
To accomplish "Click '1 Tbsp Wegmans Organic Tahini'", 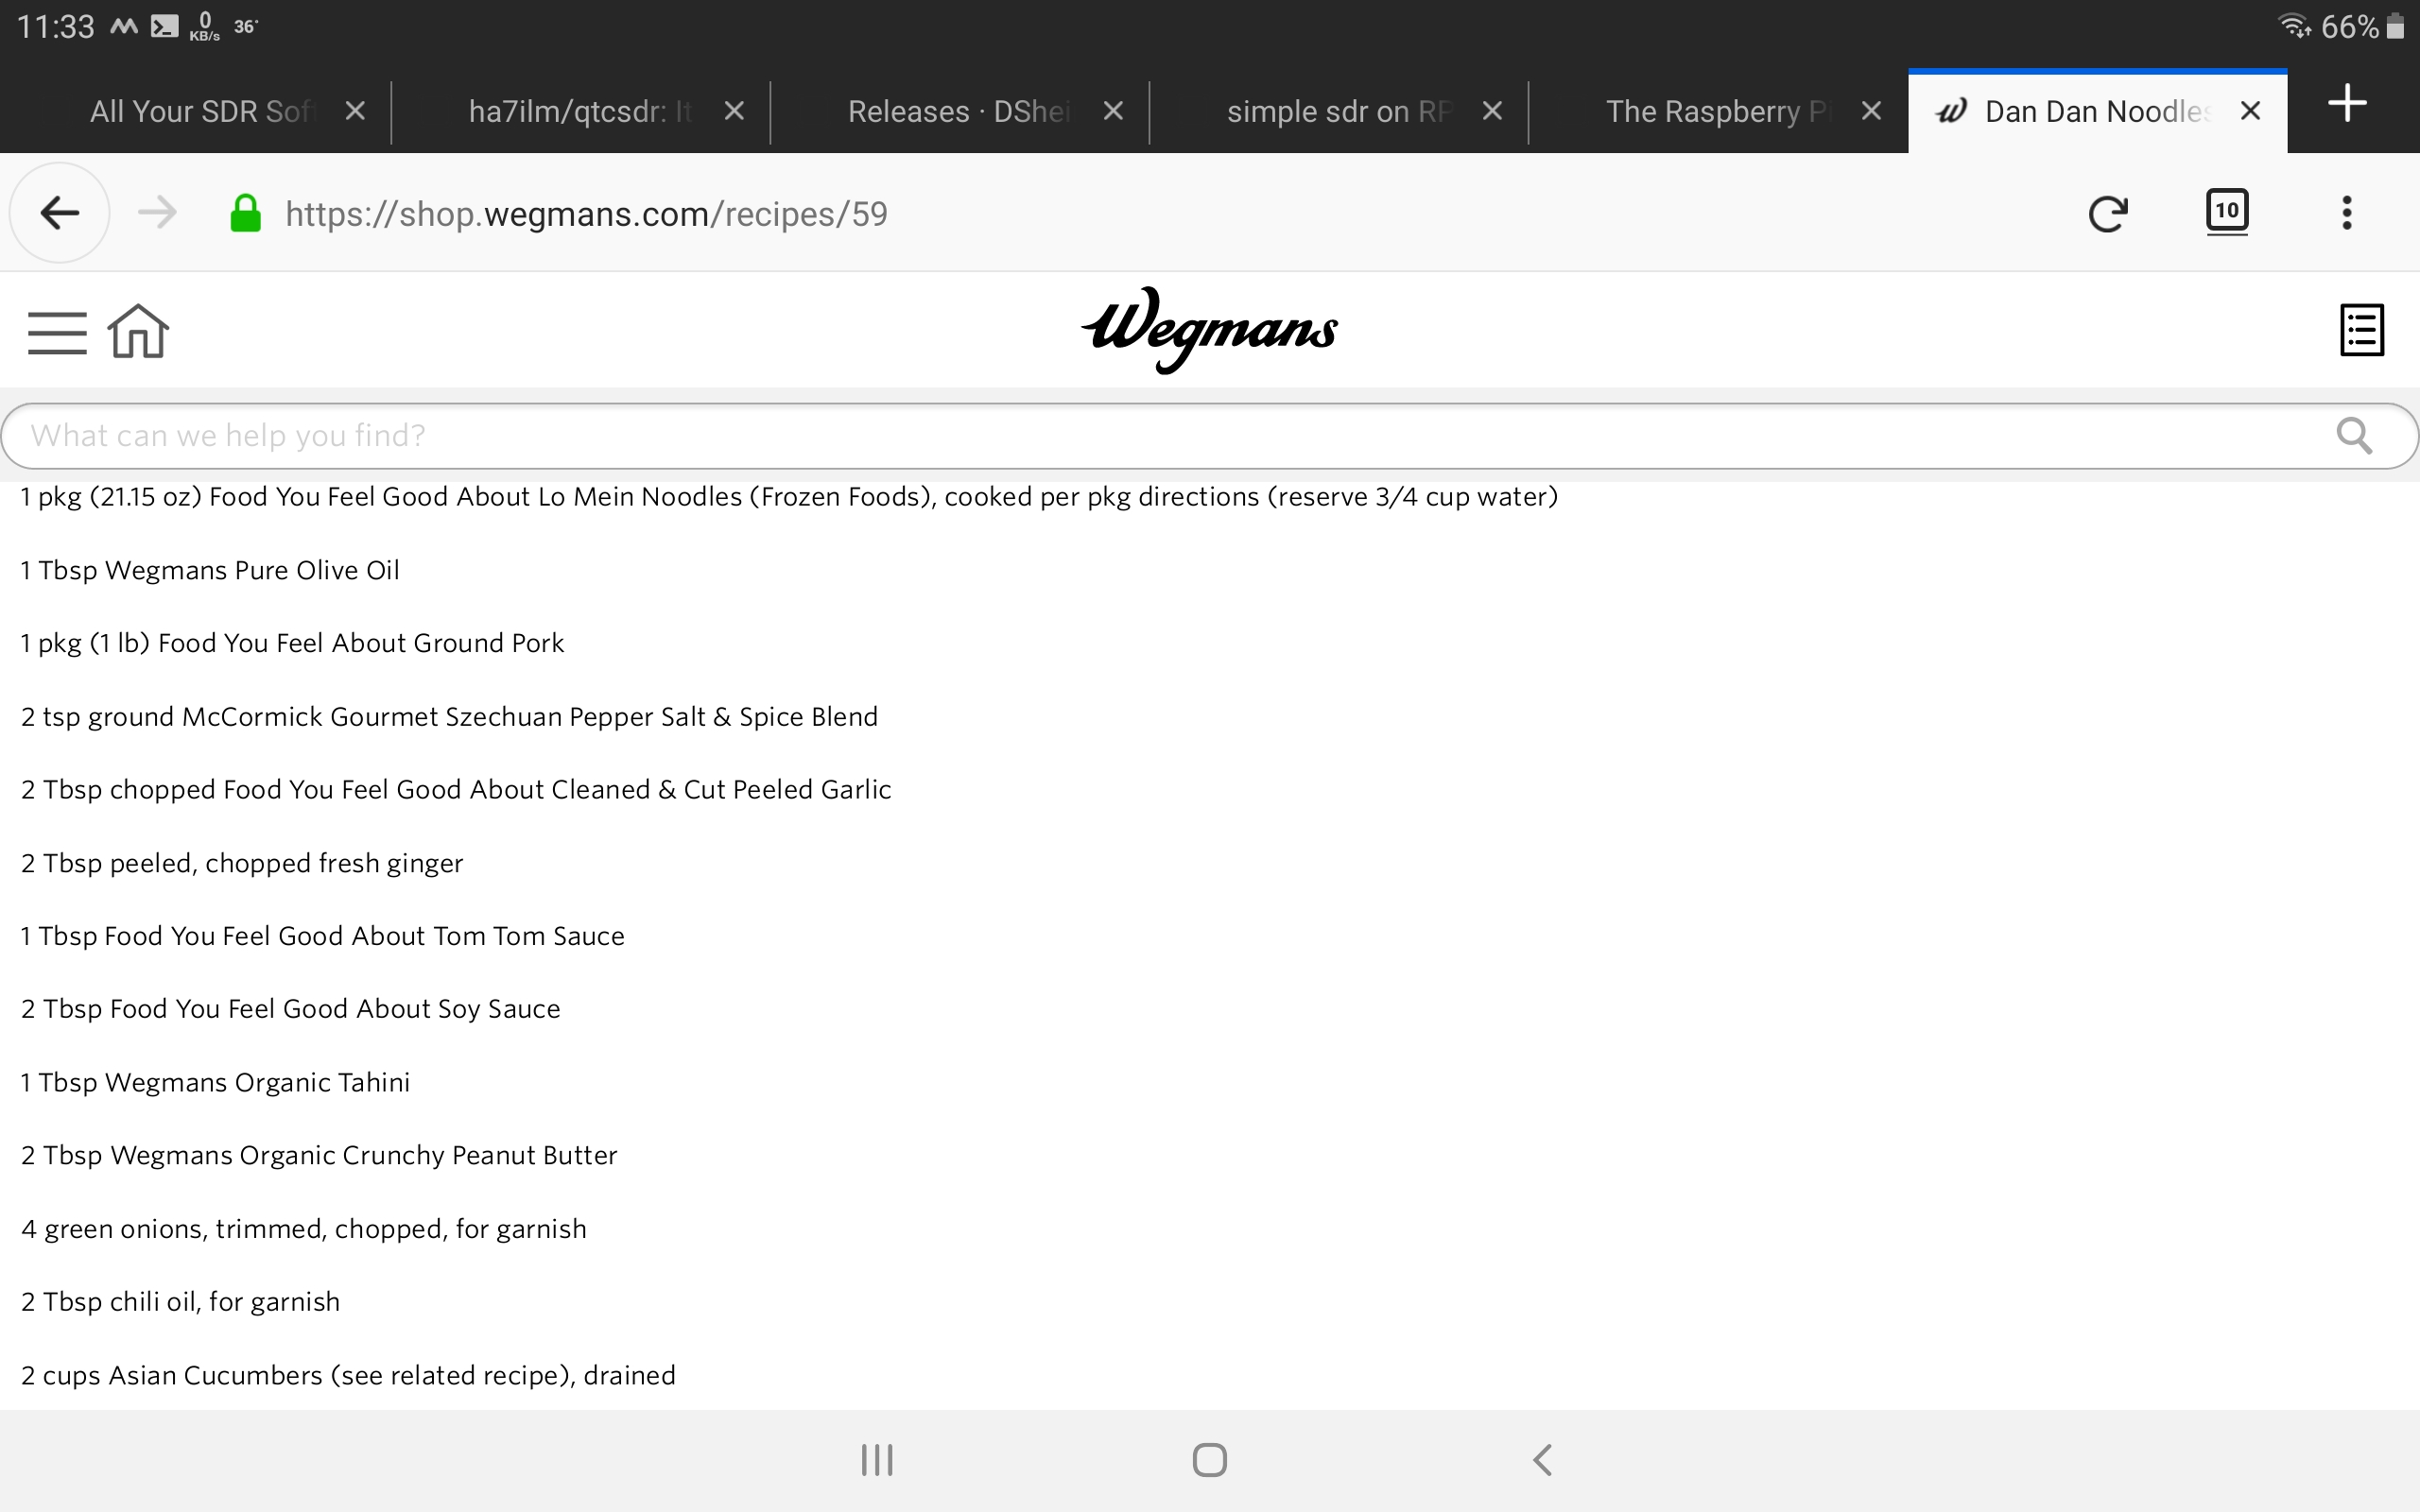I will (215, 1082).
